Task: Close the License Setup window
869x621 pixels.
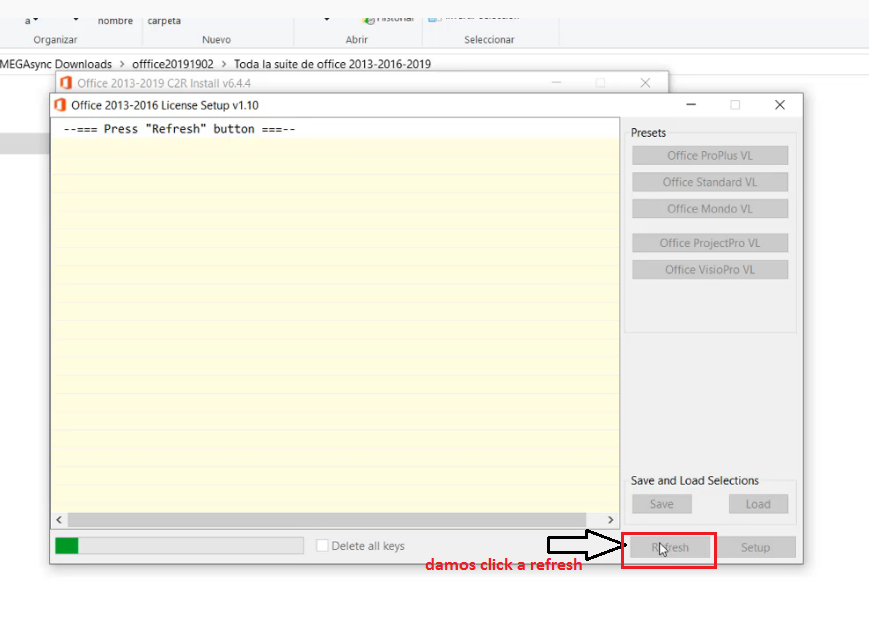Action: [x=780, y=105]
